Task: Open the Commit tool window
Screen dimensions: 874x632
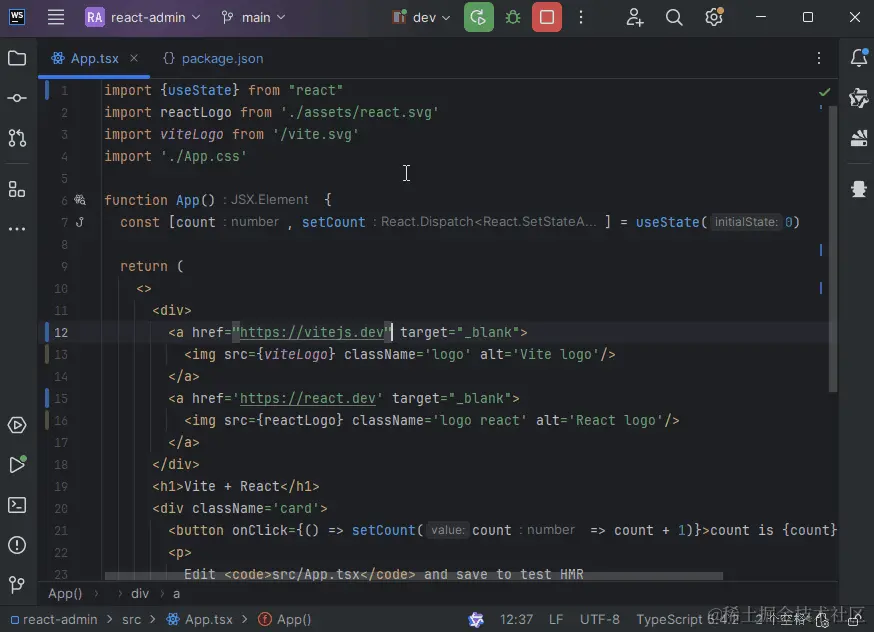Action: tap(17, 98)
